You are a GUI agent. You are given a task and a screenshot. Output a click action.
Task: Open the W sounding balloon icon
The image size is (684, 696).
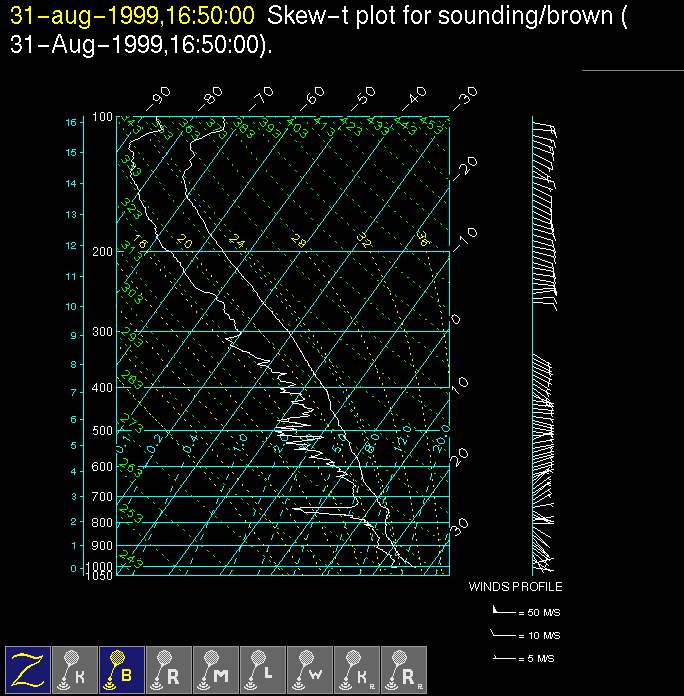[x=310, y=669]
